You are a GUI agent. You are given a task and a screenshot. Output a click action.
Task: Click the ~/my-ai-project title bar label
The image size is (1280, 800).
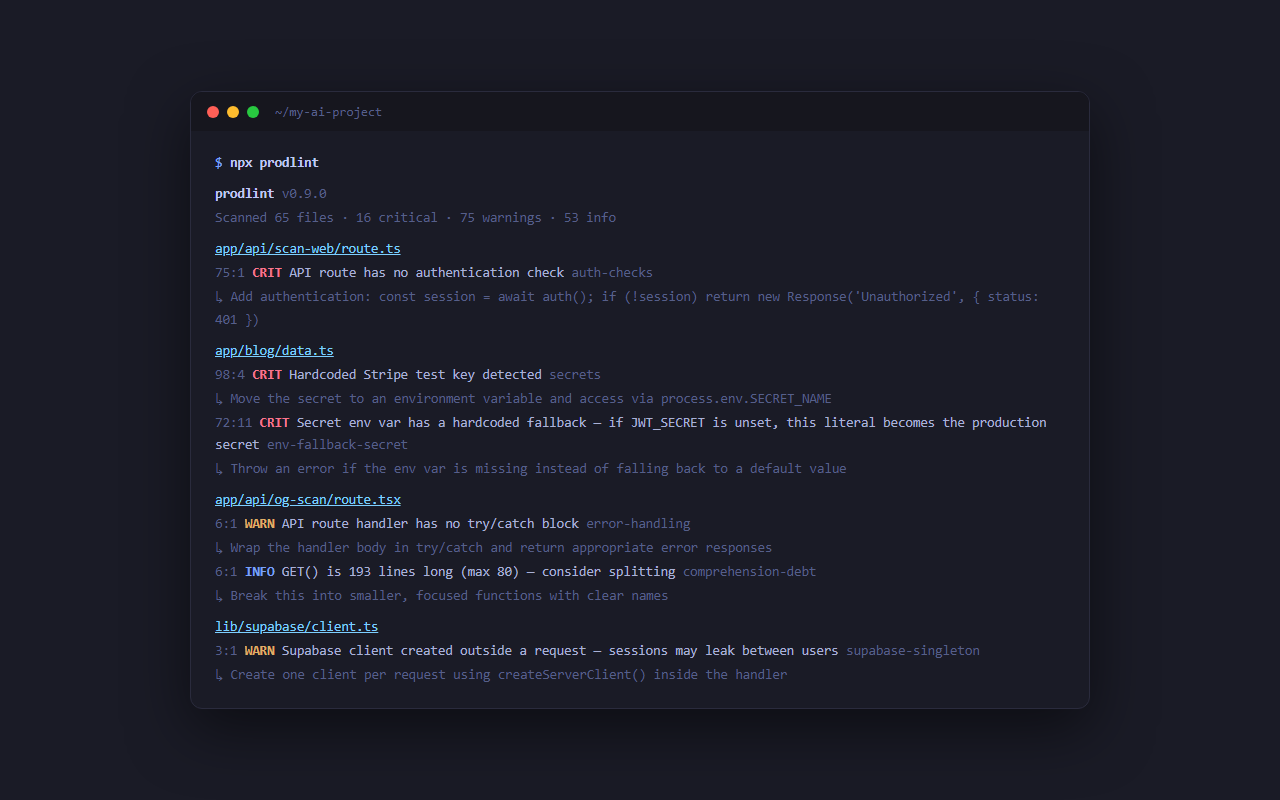(329, 112)
